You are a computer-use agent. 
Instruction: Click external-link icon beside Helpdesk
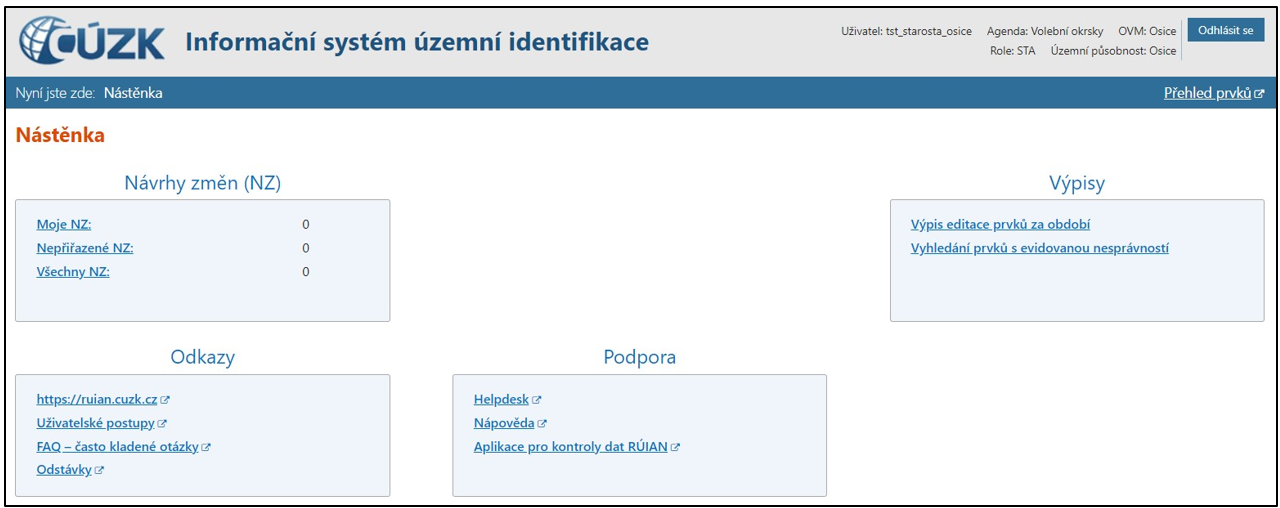tap(537, 400)
